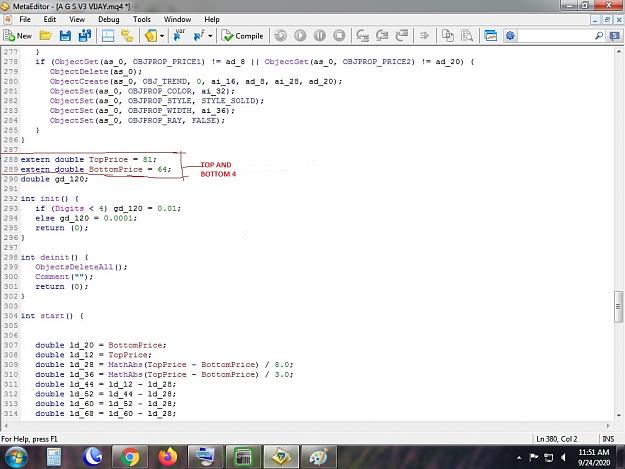The image size is (625, 469).
Task: Click the TopPrice variable on line 288
Action: [x=108, y=159]
